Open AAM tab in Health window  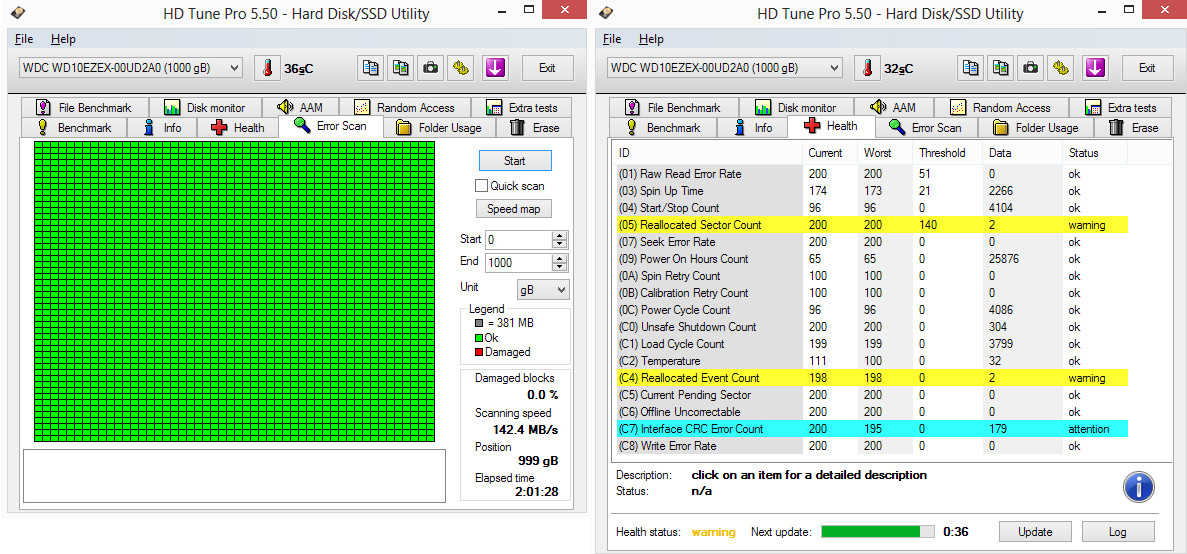(x=893, y=107)
